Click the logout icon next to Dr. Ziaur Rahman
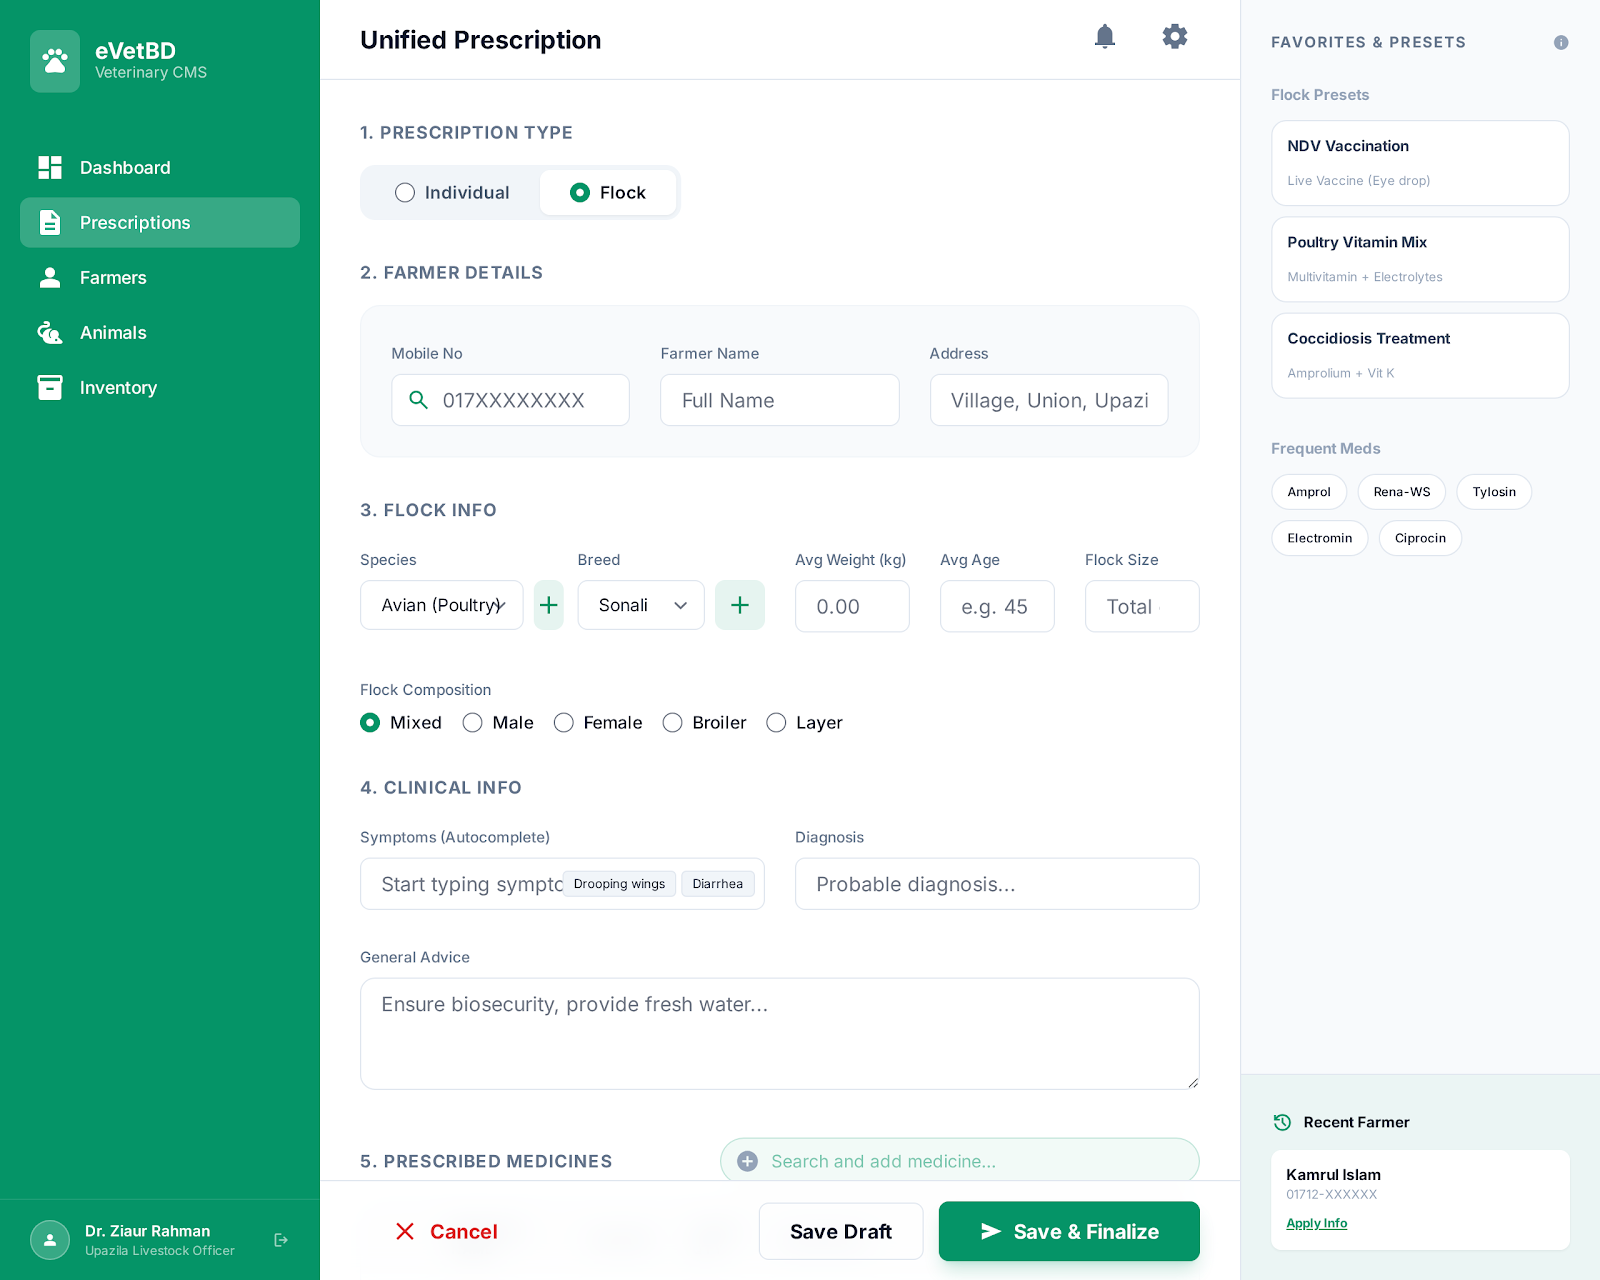The height and width of the screenshot is (1280, 1600). (281, 1239)
